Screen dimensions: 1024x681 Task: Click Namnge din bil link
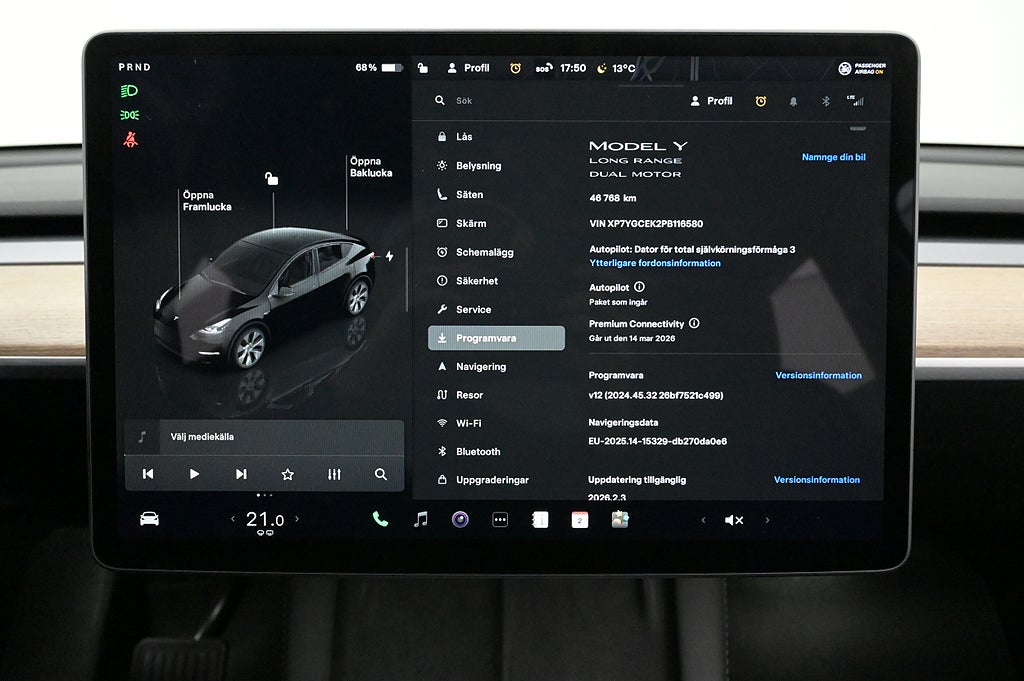click(x=833, y=158)
